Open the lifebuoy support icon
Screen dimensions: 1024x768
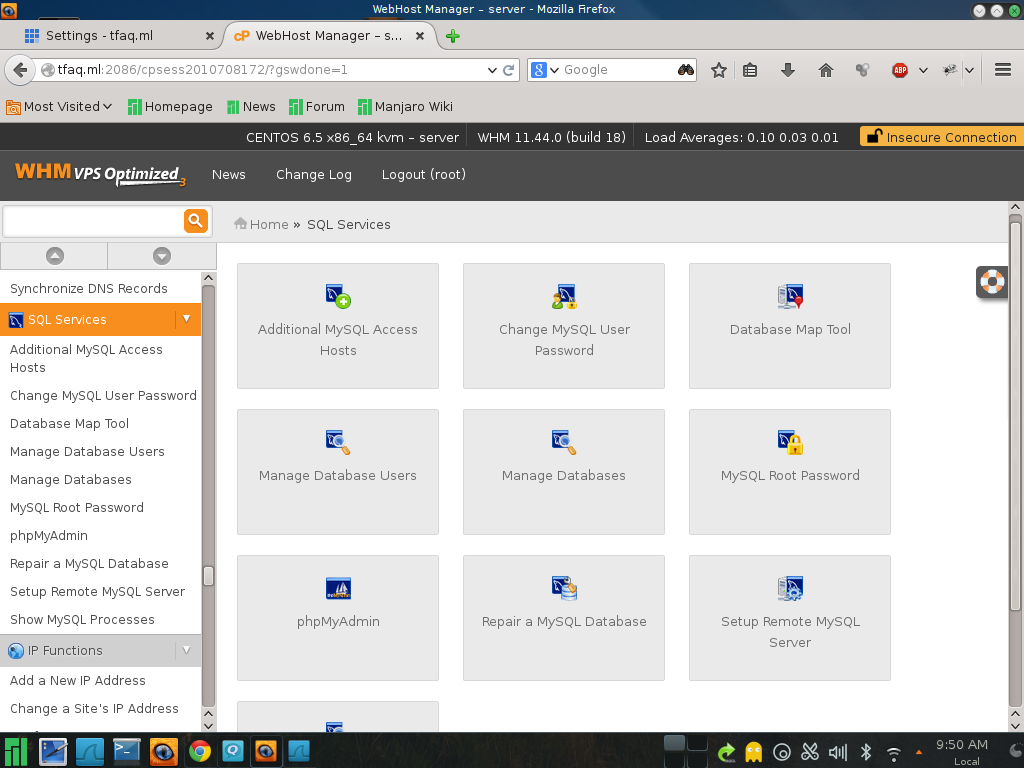(x=992, y=282)
